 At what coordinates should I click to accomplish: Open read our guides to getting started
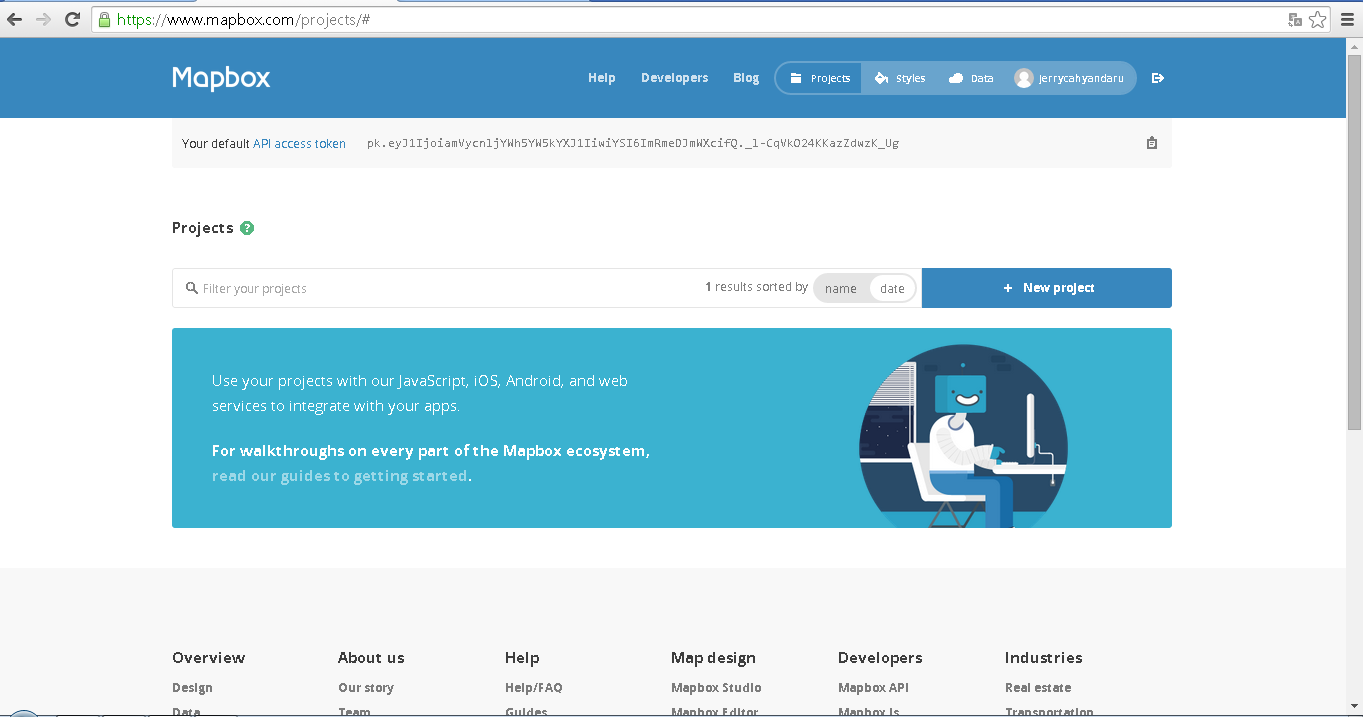pyautogui.click(x=340, y=476)
